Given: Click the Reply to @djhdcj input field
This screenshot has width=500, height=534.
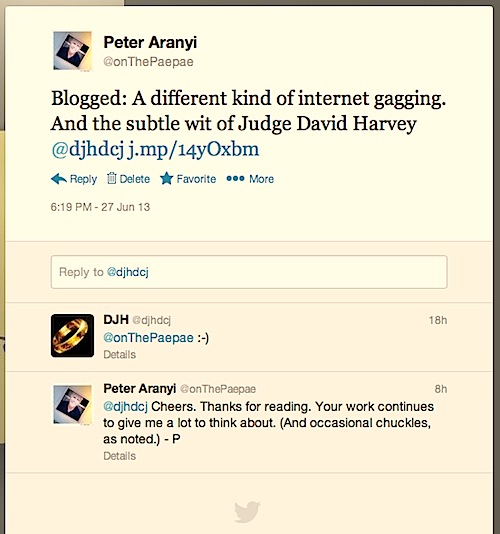Looking at the screenshot, I should pyautogui.click(x=249, y=272).
